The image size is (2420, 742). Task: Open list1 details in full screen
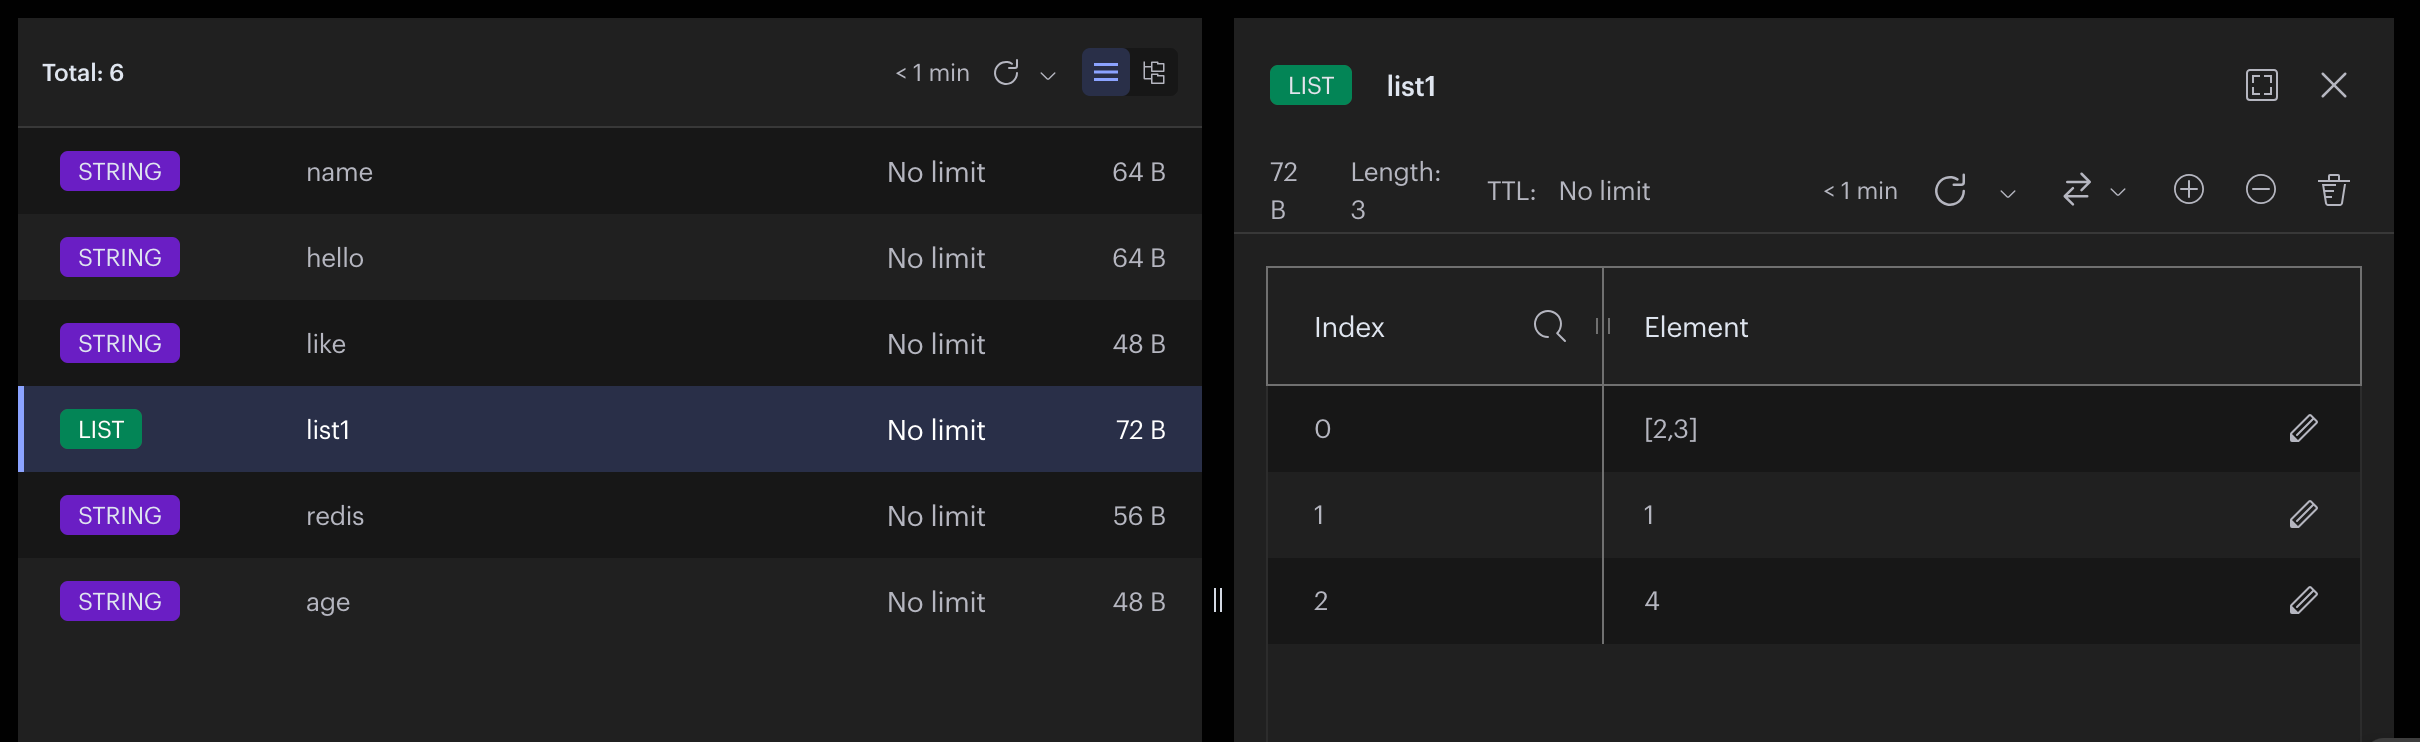click(2262, 85)
